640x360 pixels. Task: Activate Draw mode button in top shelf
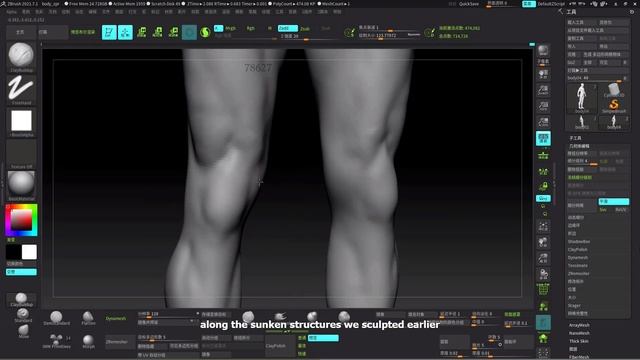point(125,32)
